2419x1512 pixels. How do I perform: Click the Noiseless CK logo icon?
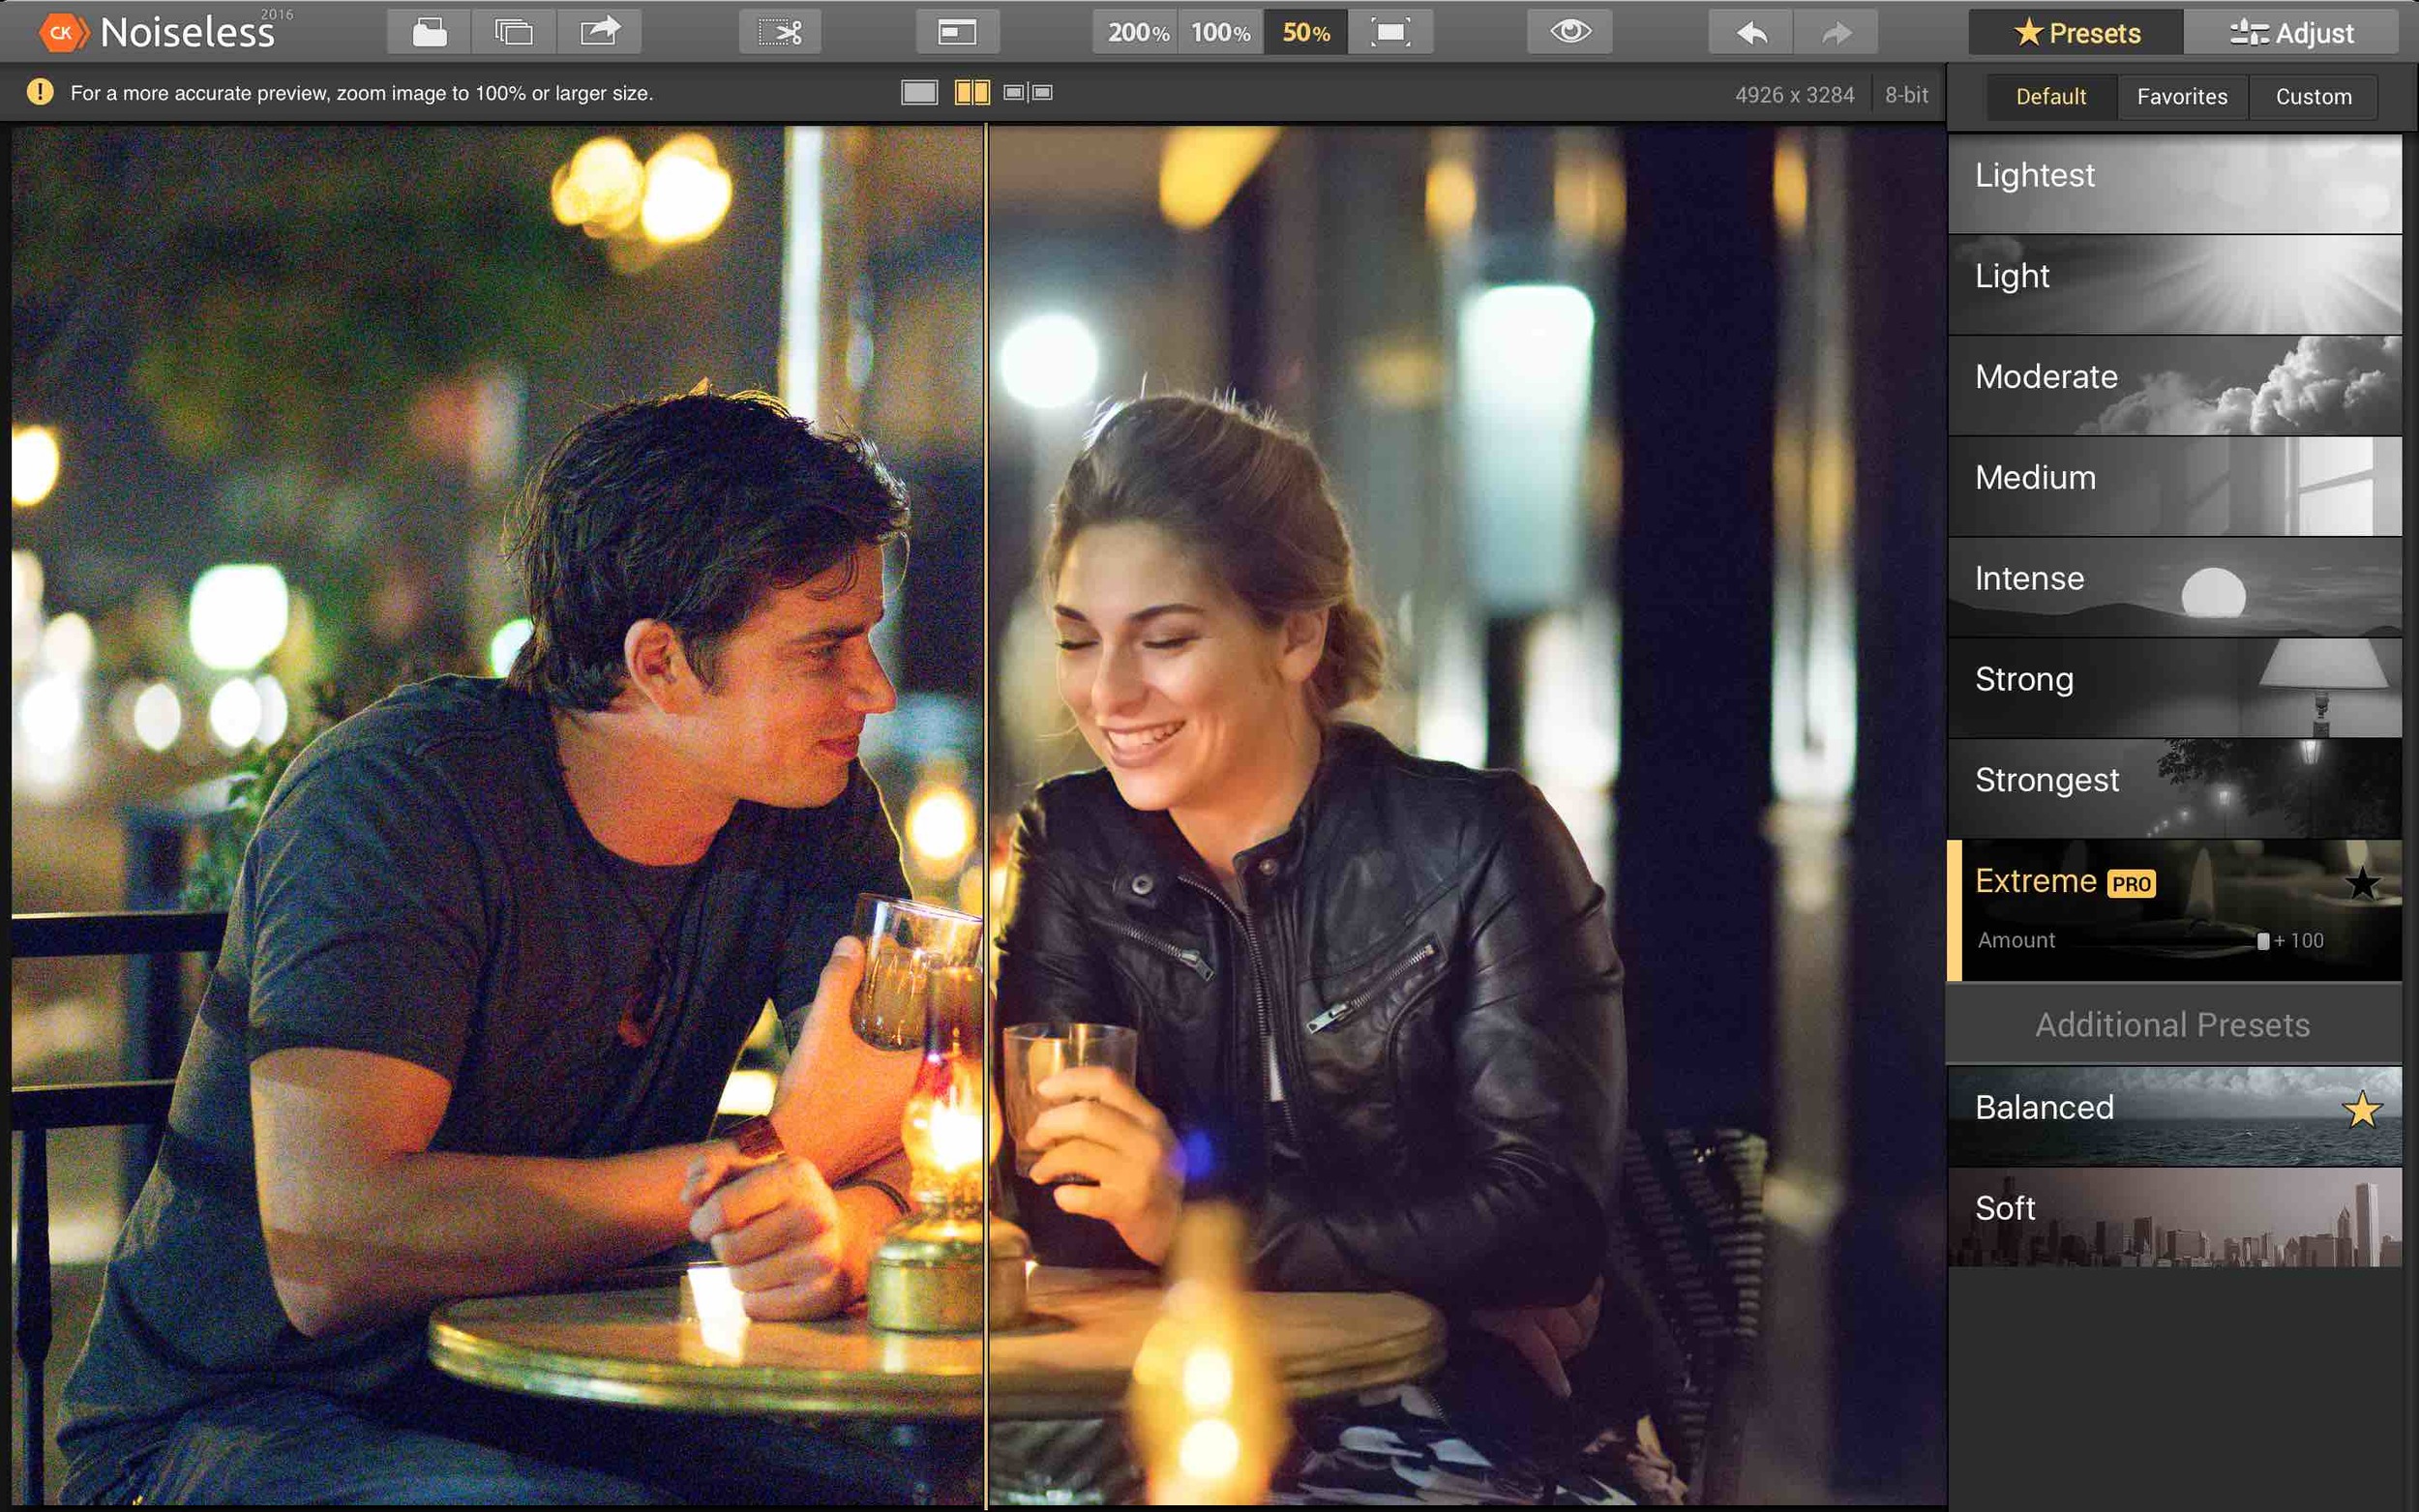tap(62, 33)
